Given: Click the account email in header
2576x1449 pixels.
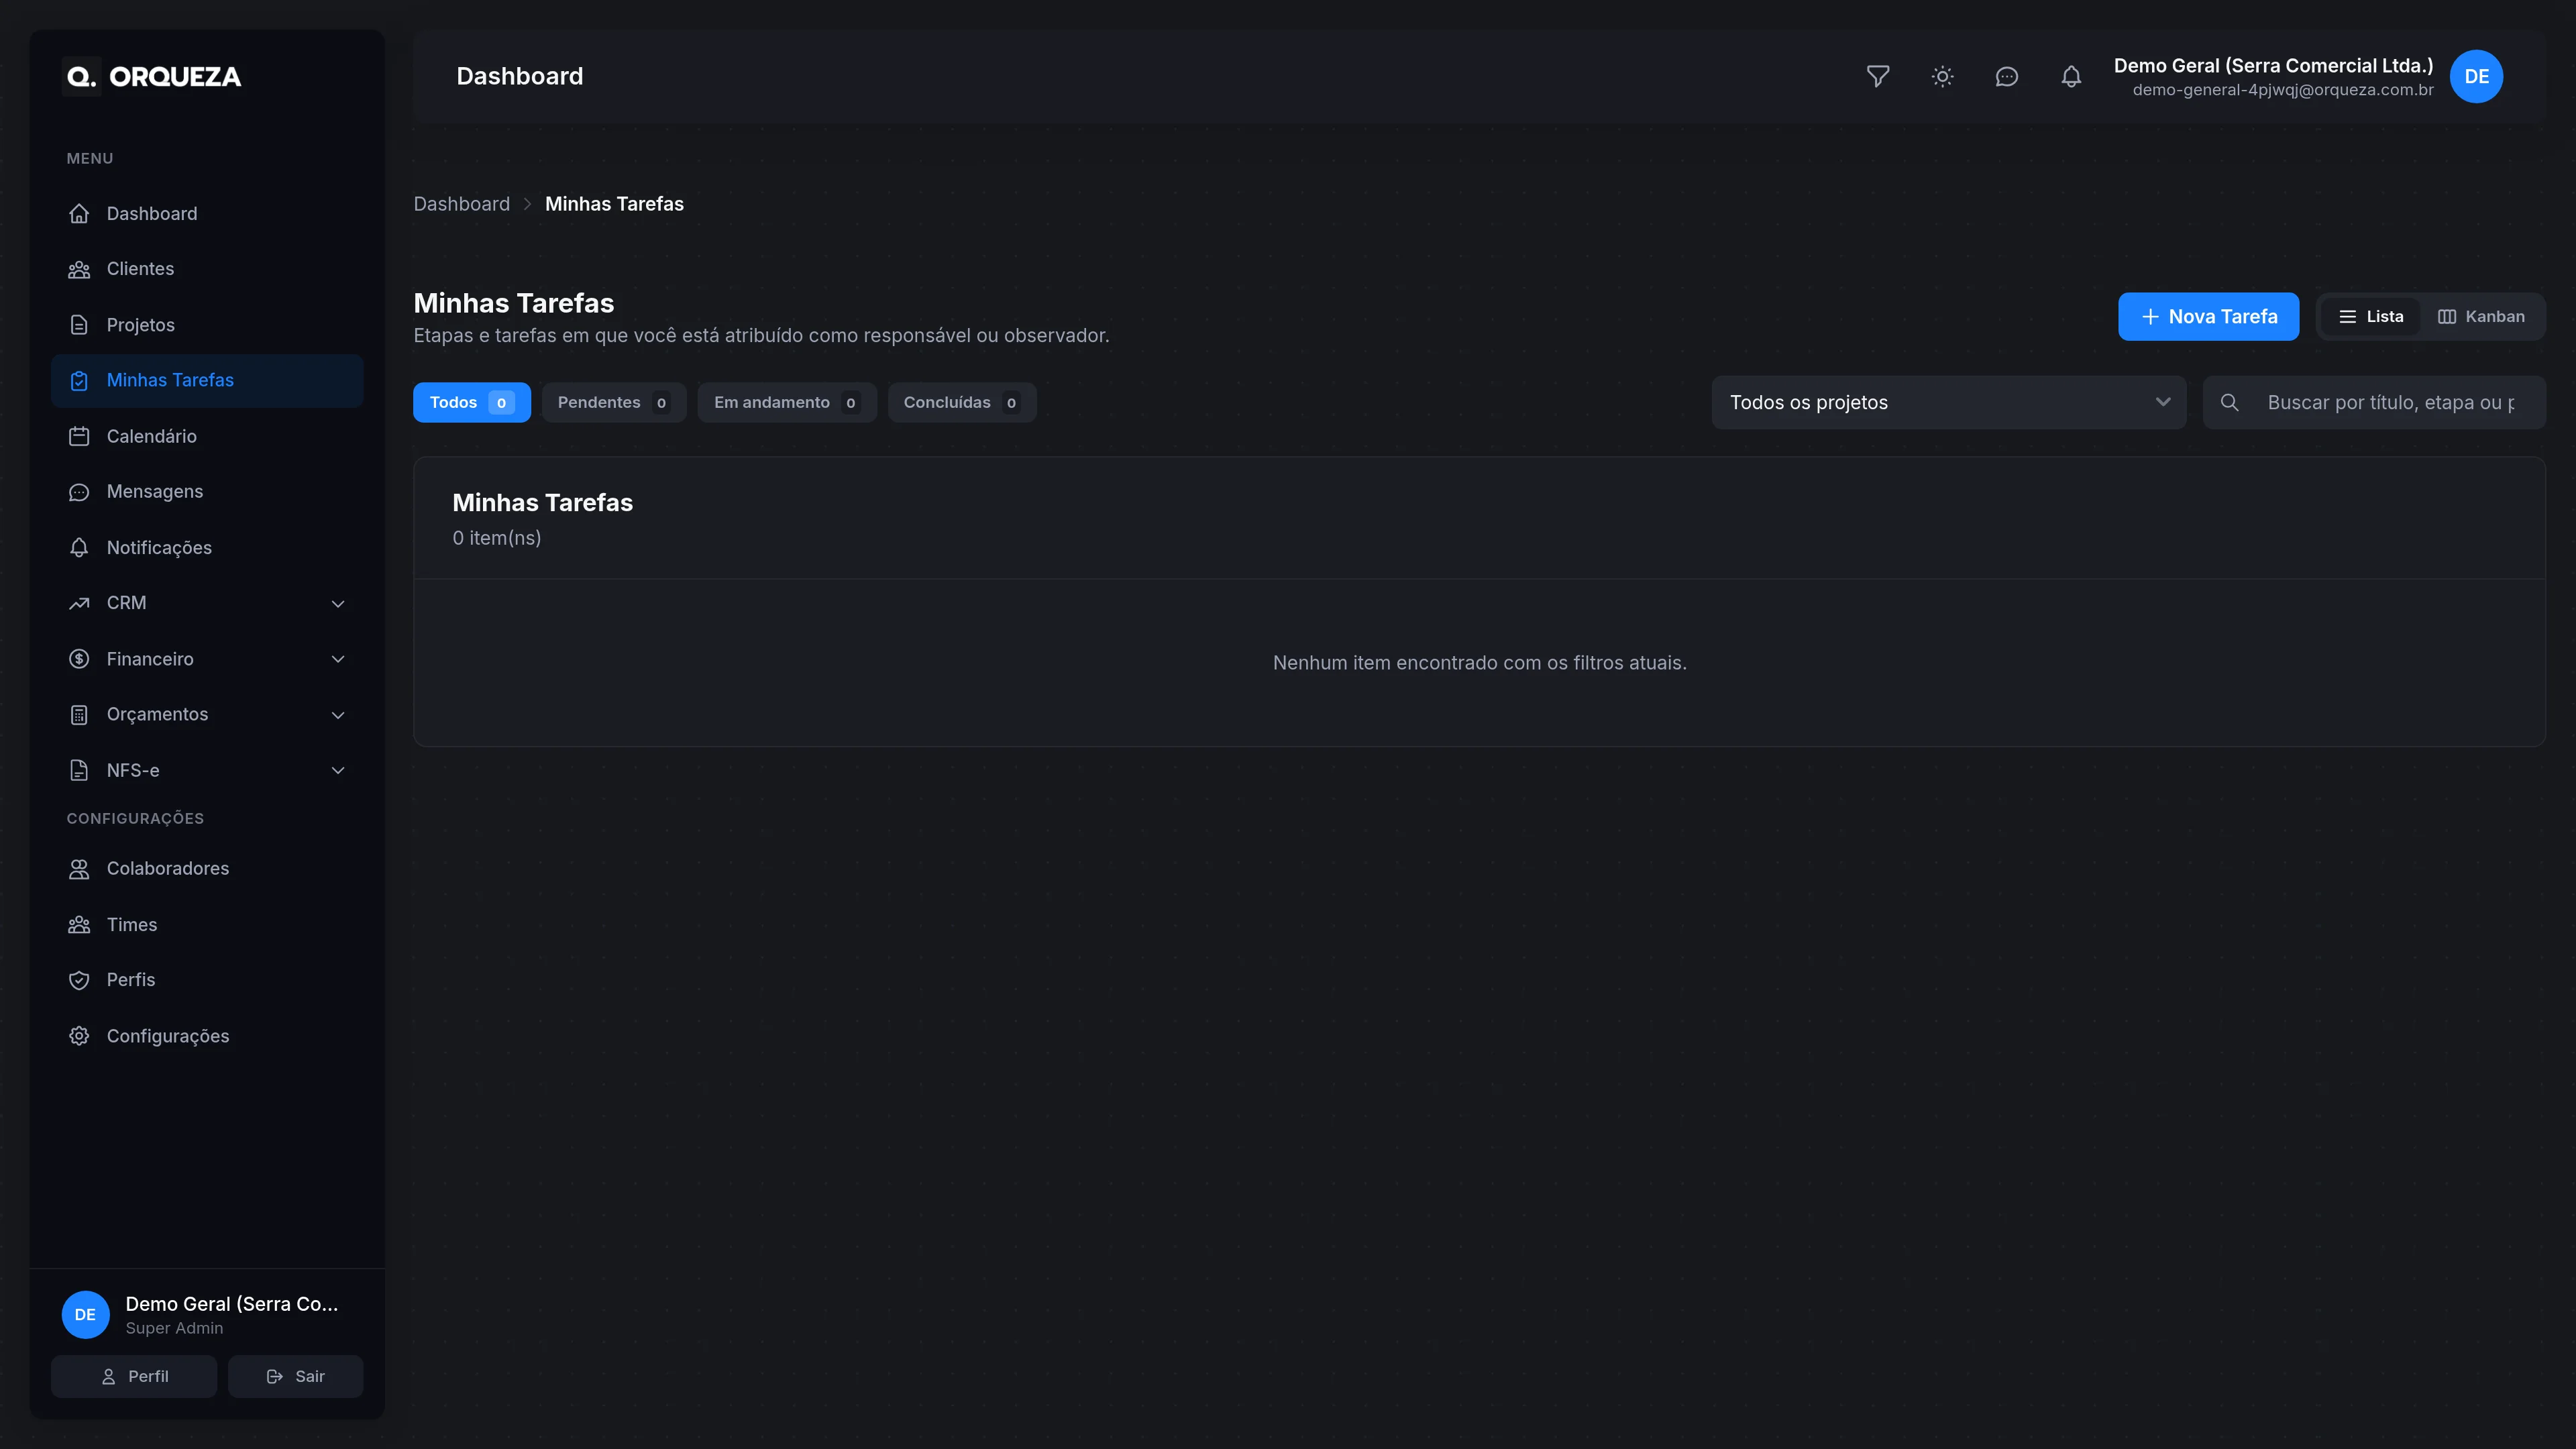Looking at the screenshot, I should pyautogui.click(x=2283, y=90).
